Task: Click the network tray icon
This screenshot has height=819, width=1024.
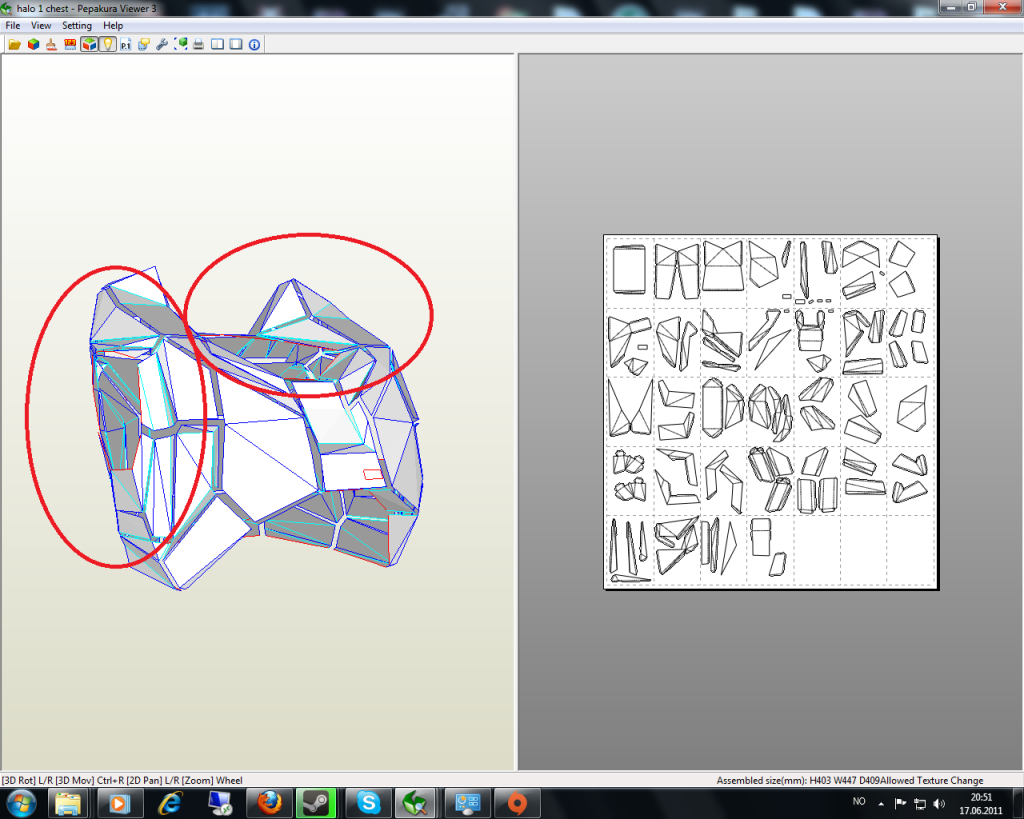Action: pyautogui.click(x=920, y=804)
